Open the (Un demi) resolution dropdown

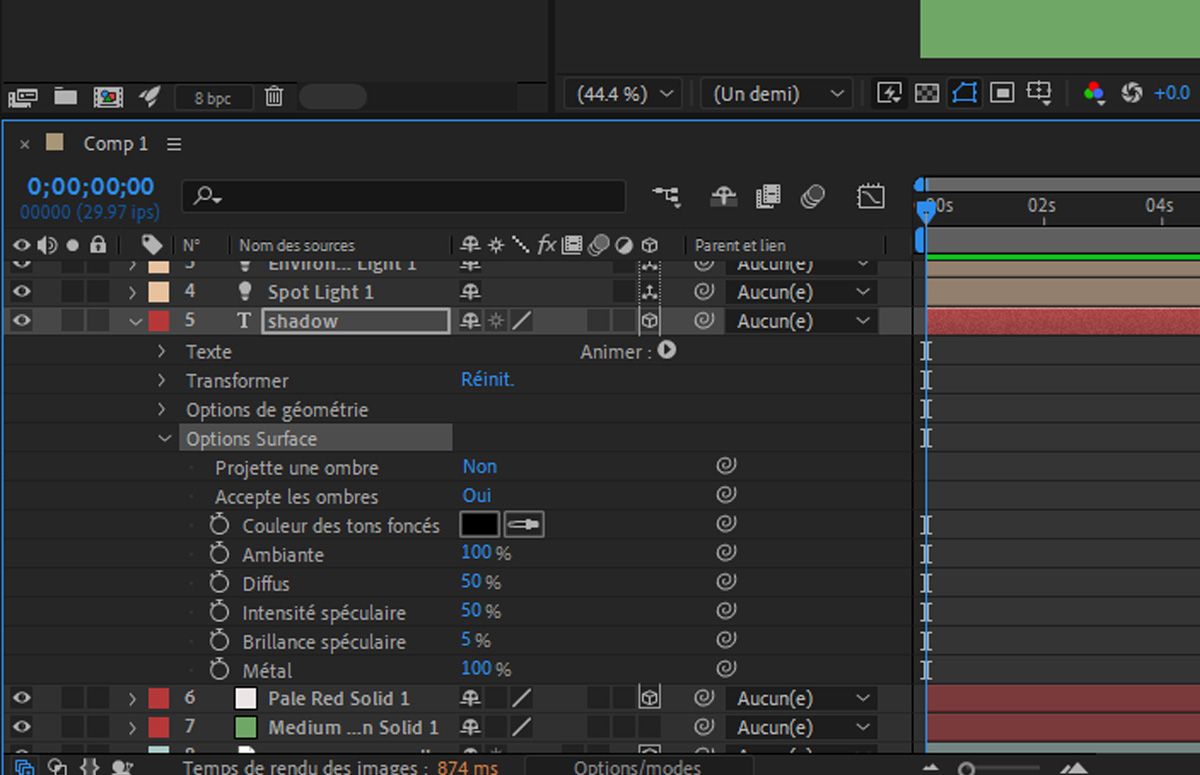click(x=777, y=94)
